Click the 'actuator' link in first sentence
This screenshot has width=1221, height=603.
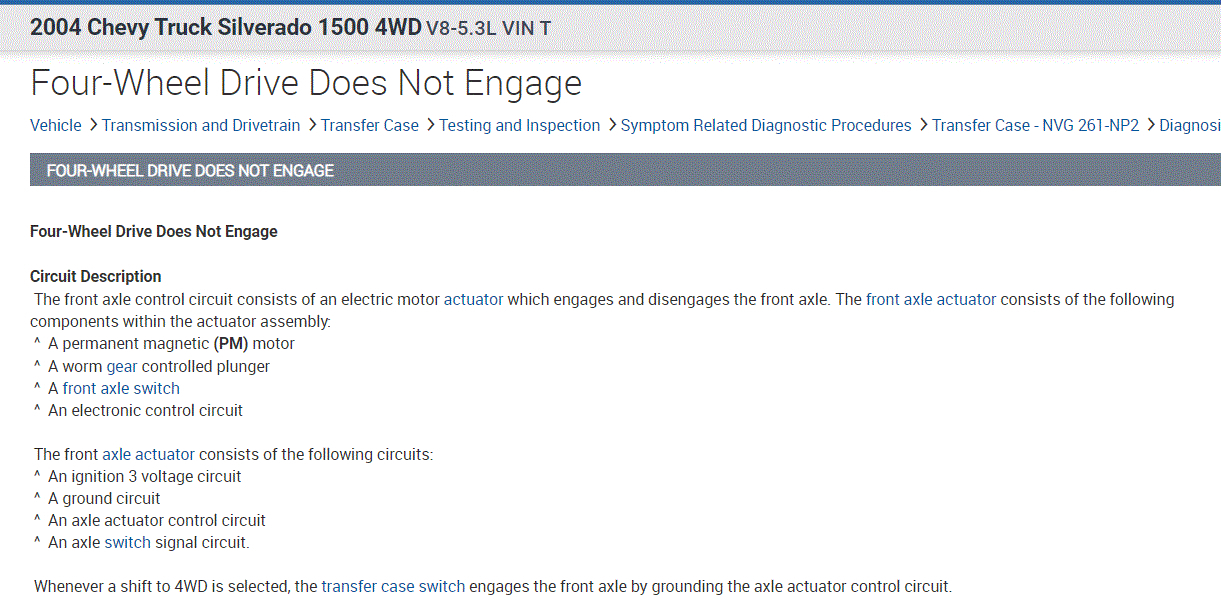(473, 299)
